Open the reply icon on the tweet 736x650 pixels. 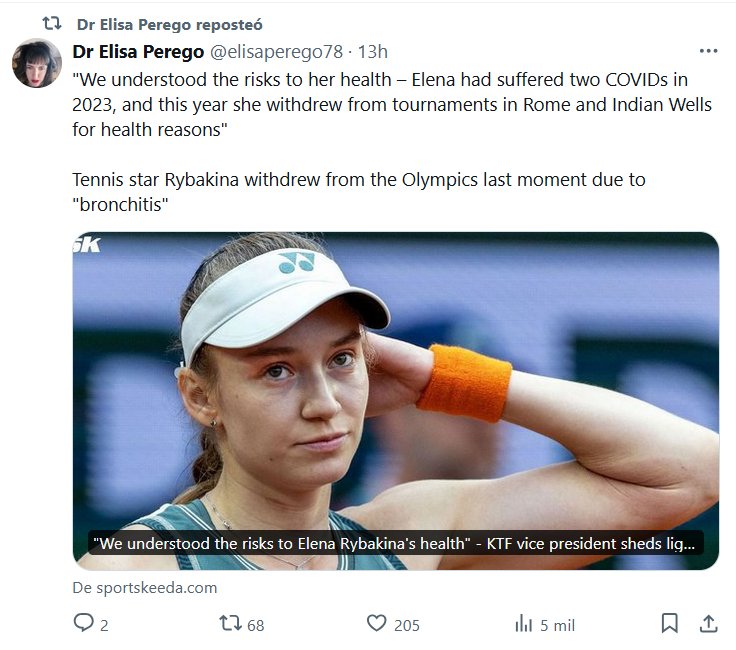(83, 624)
